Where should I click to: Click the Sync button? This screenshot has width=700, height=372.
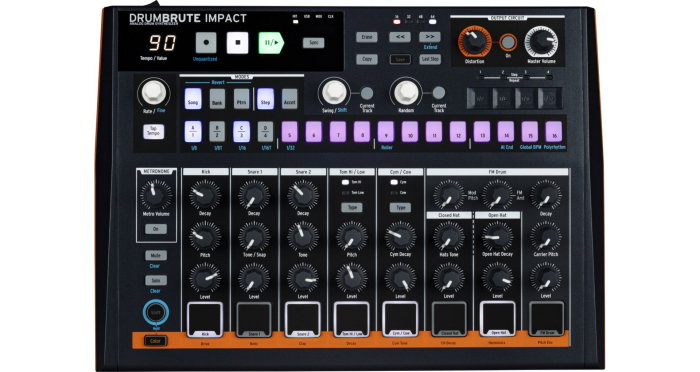point(313,43)
